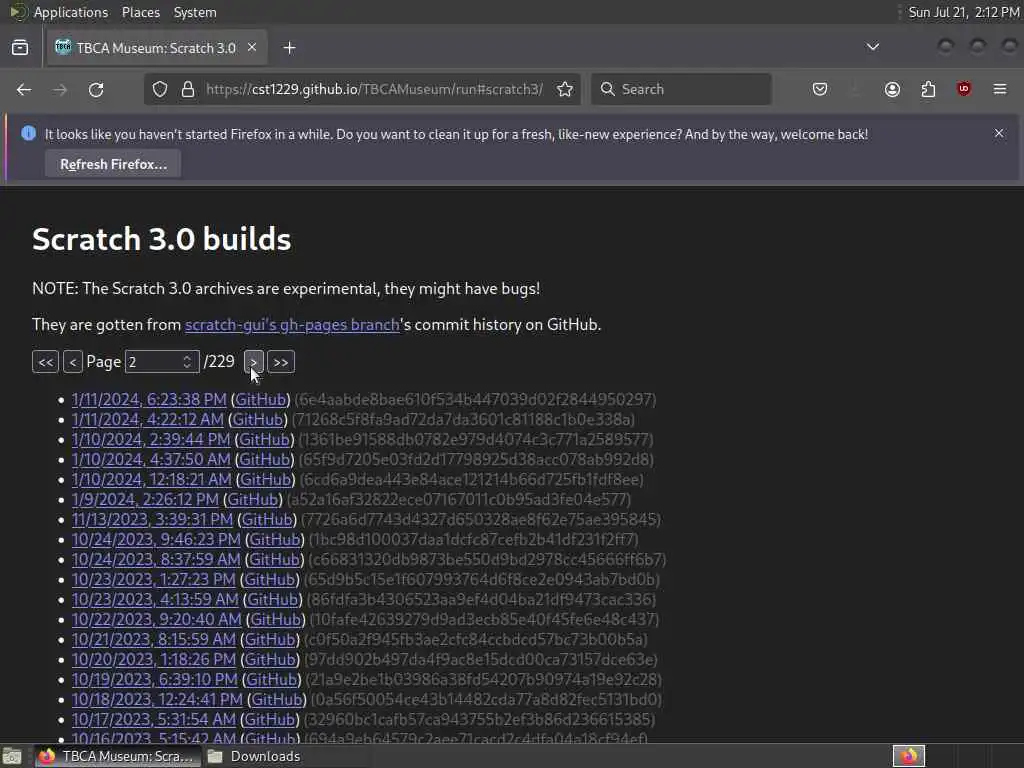Select the TBCA Museum taskbar entry
This screenshot has width=1024, height=768.
coord(116,756)
